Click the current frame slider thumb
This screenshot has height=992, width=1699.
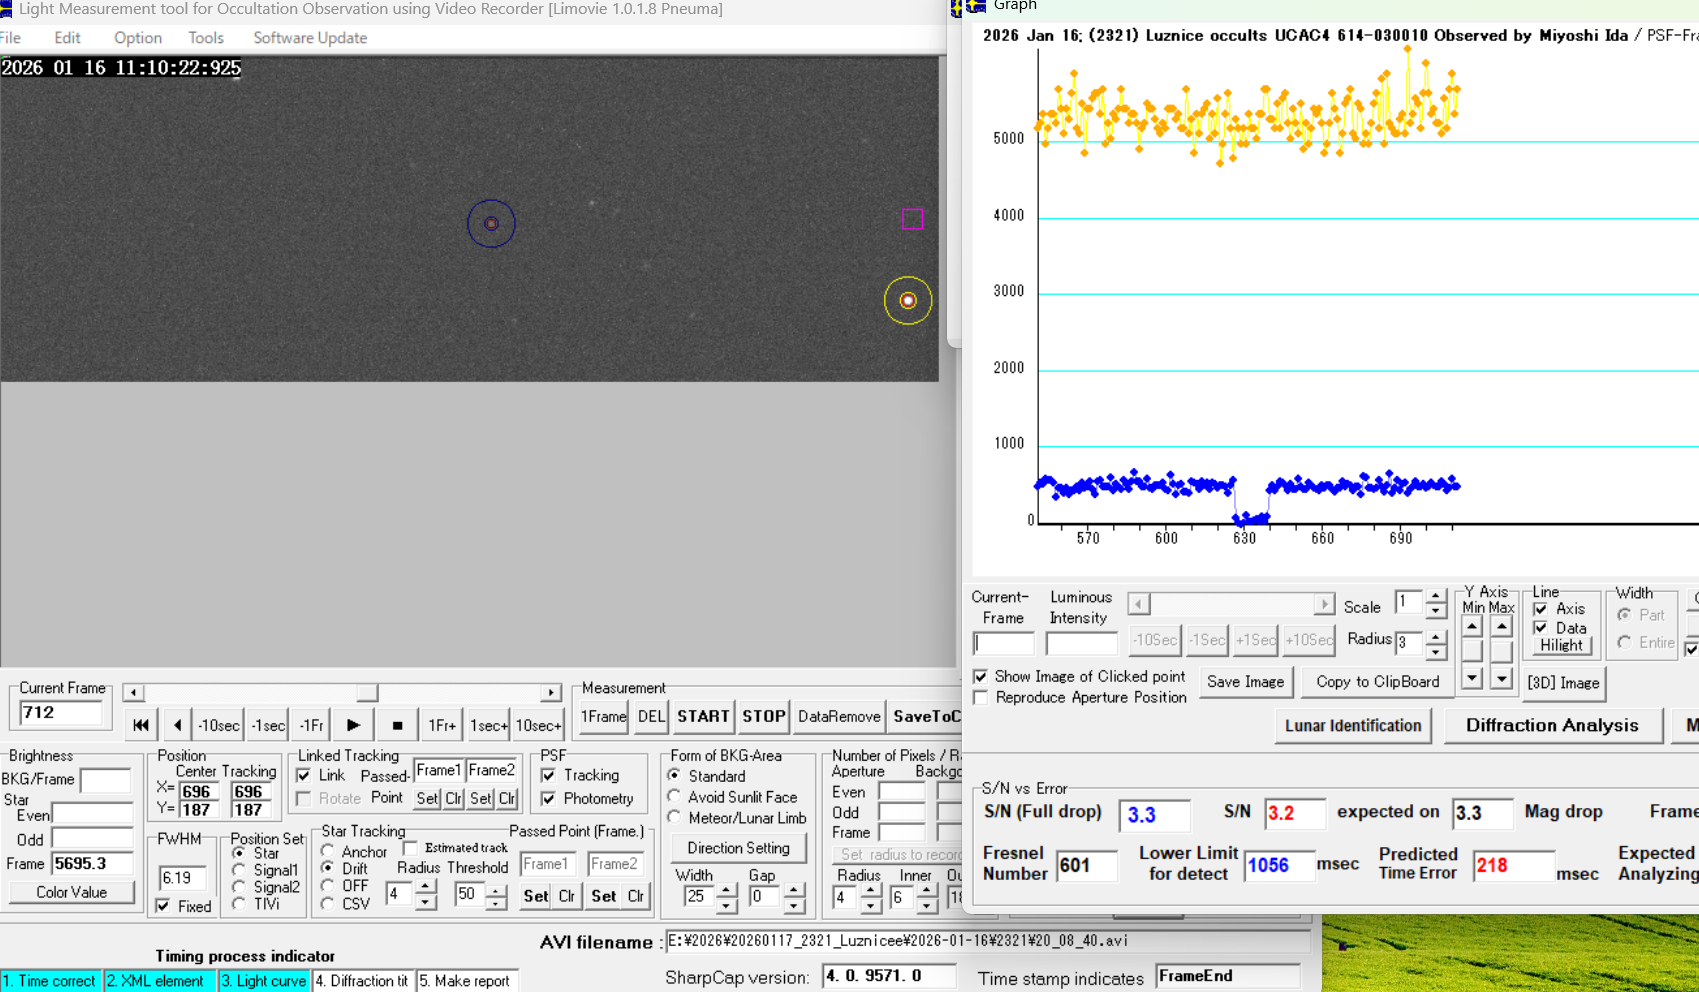pos(367,692)
